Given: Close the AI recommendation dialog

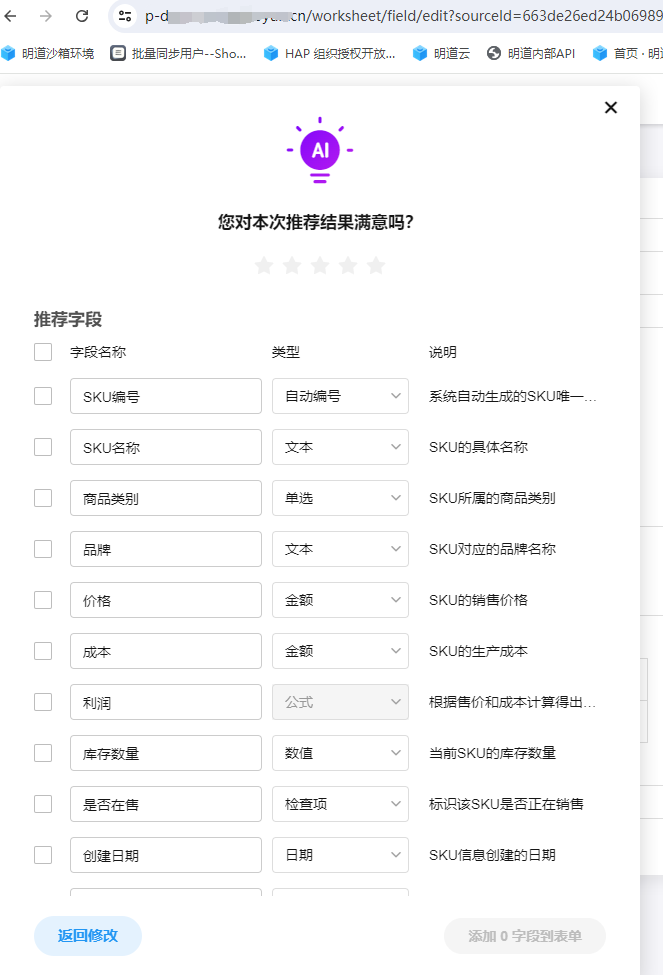Looking at the screenshot, I should pos(611,108).
